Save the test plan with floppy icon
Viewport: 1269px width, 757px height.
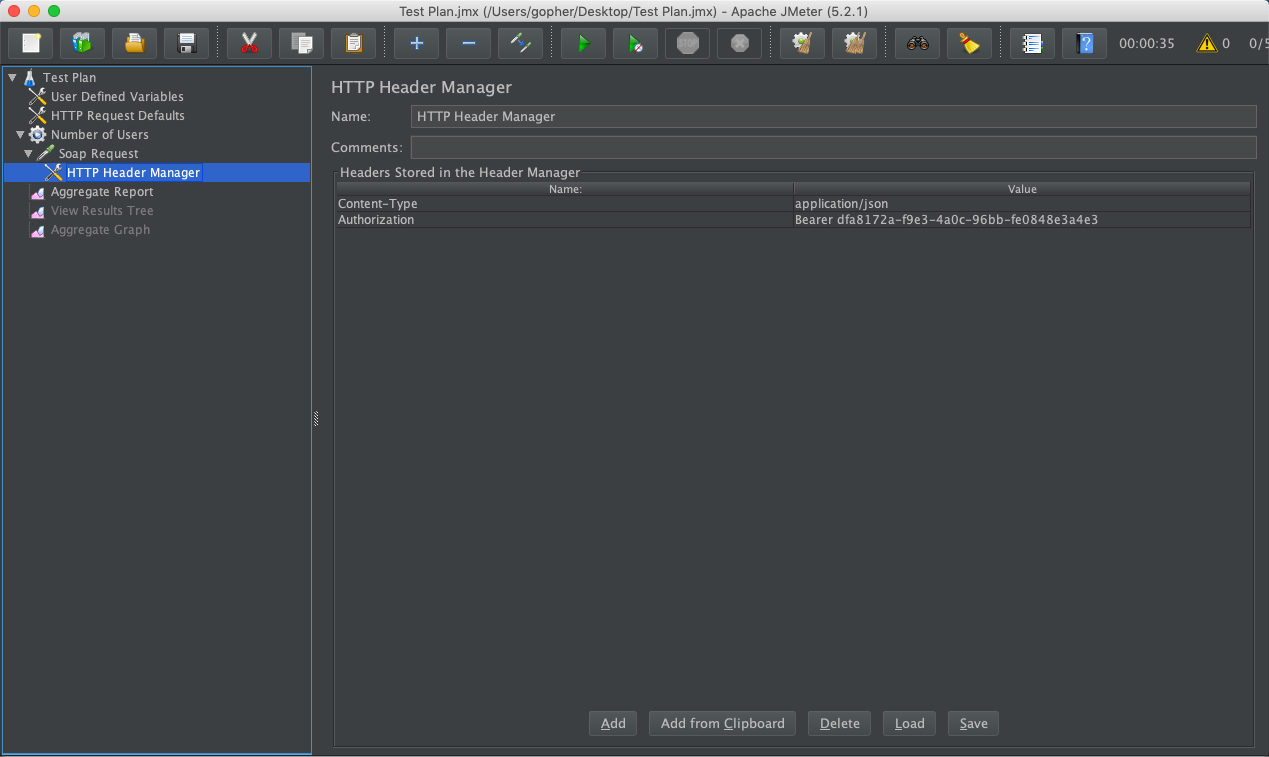click(186, 43)
